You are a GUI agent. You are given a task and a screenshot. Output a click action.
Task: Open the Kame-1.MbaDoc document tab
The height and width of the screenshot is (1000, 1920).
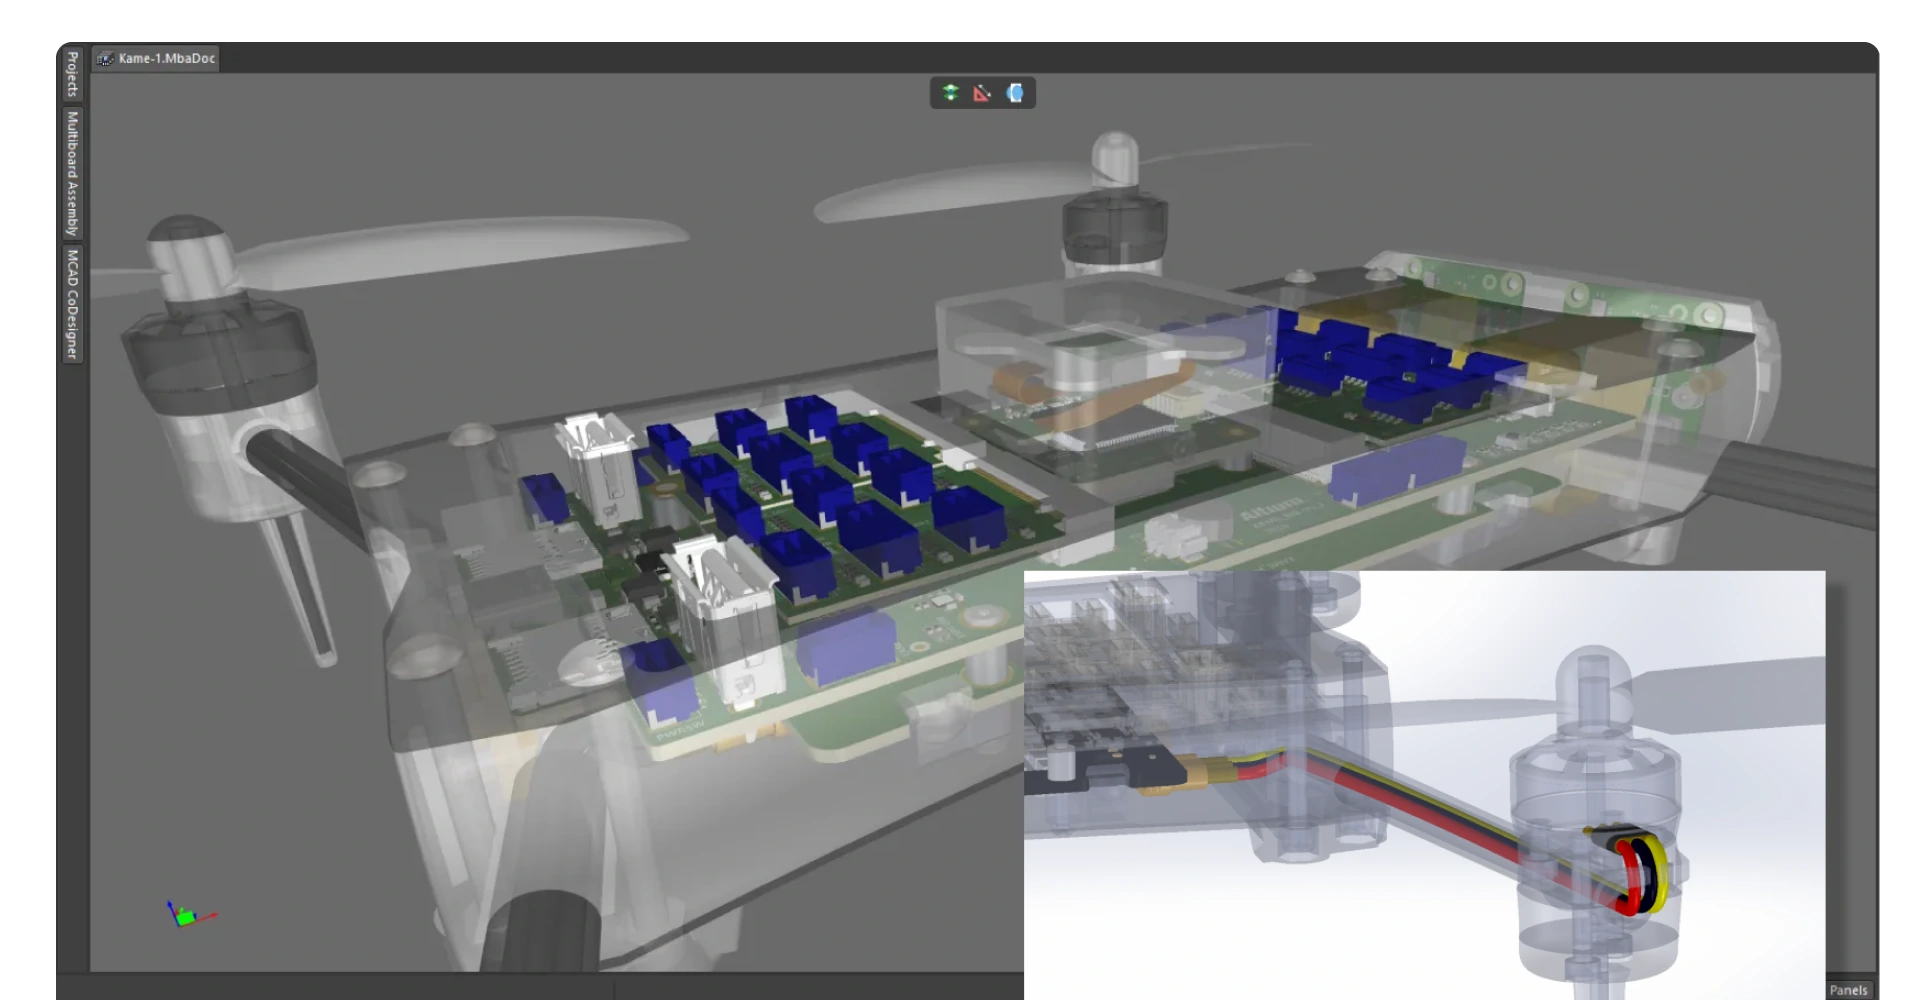coord(155,58)
